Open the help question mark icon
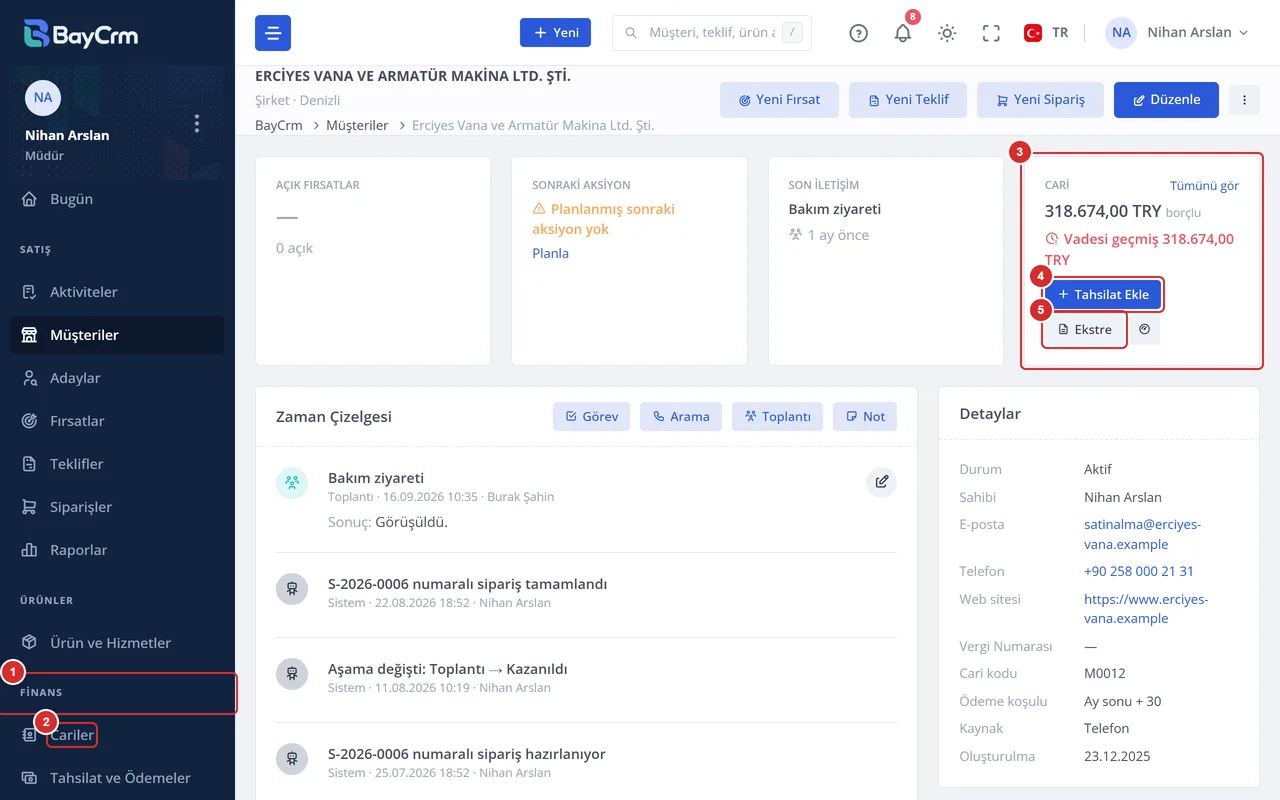The height and width of the screenshot is (800, 1280). [858, 33]
